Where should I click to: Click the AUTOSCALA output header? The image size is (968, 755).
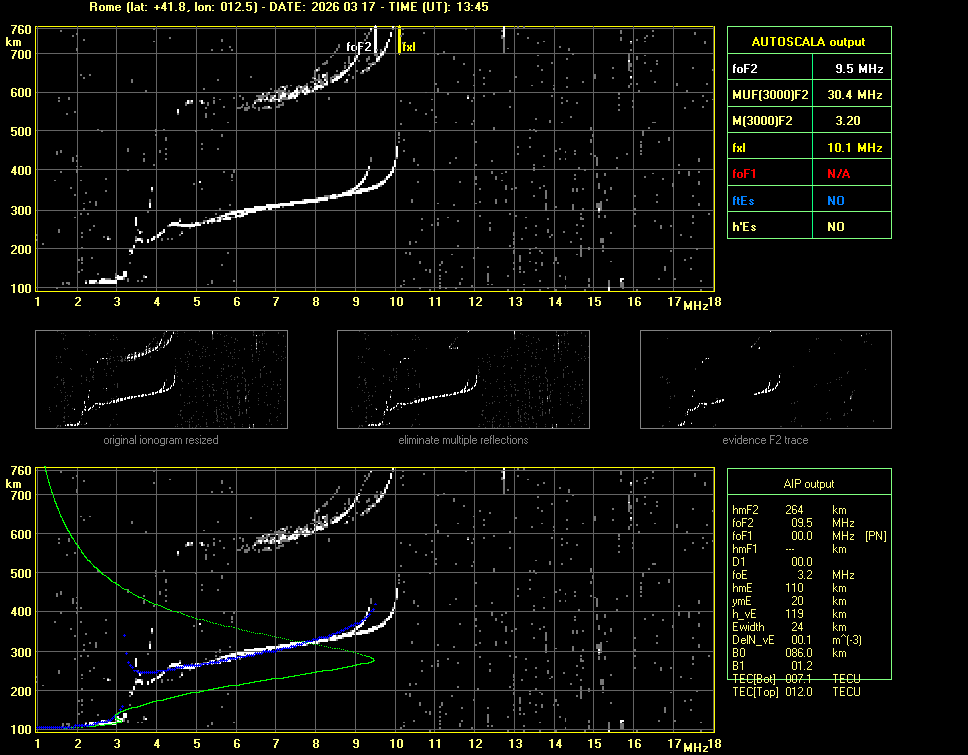pyautogui.click(x=809, y=42)
